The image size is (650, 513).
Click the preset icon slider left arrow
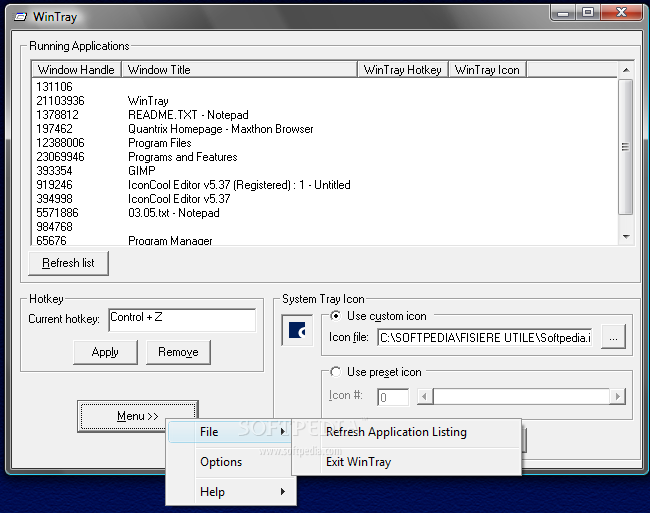pos(424,397)
